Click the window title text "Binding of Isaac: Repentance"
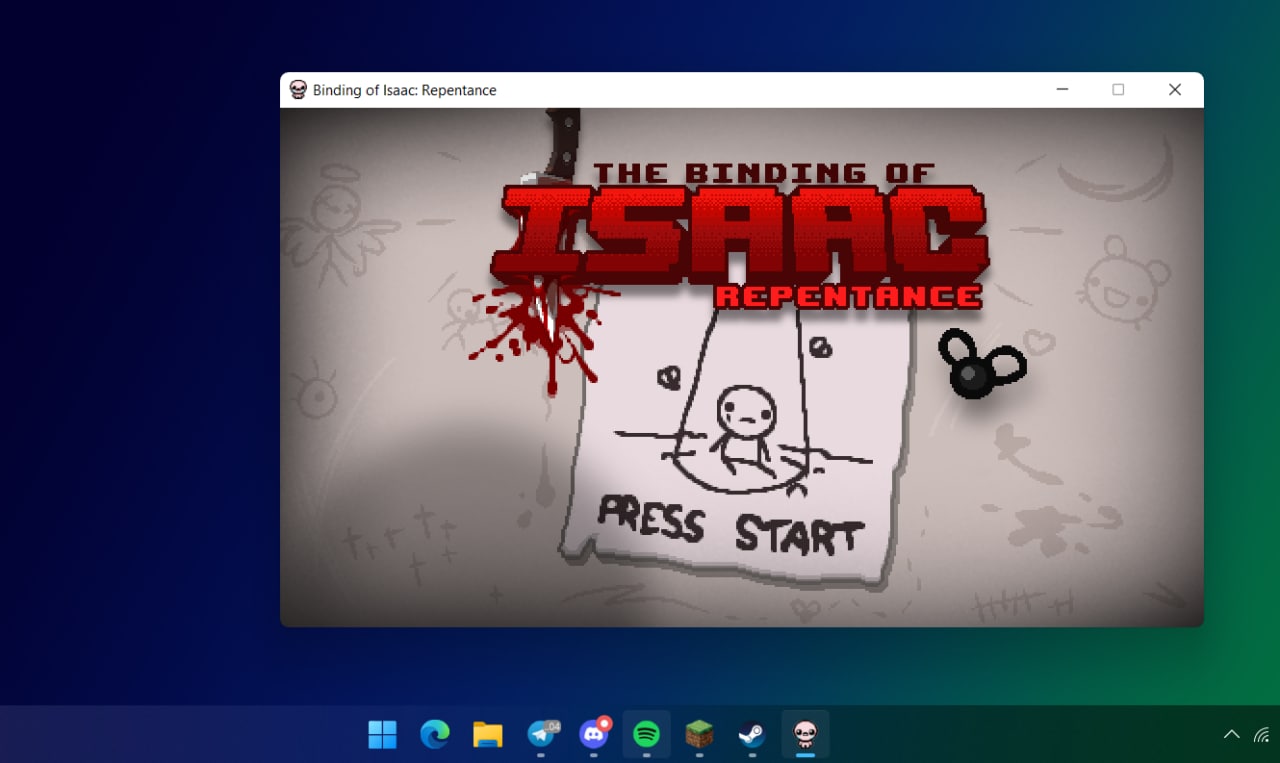The image size is (1280, 763). point(404,90)
